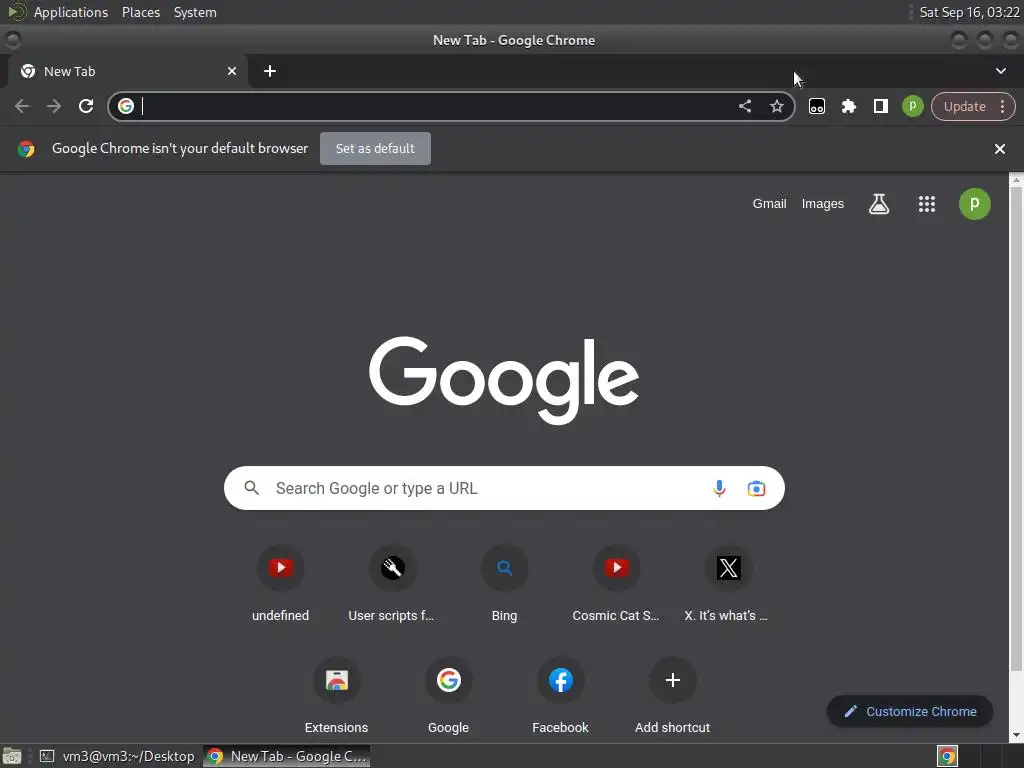This screenshot has width=1024, height=768.
Task: Open the window menu button in Chrome's title bar
Action: click(12, 40)
